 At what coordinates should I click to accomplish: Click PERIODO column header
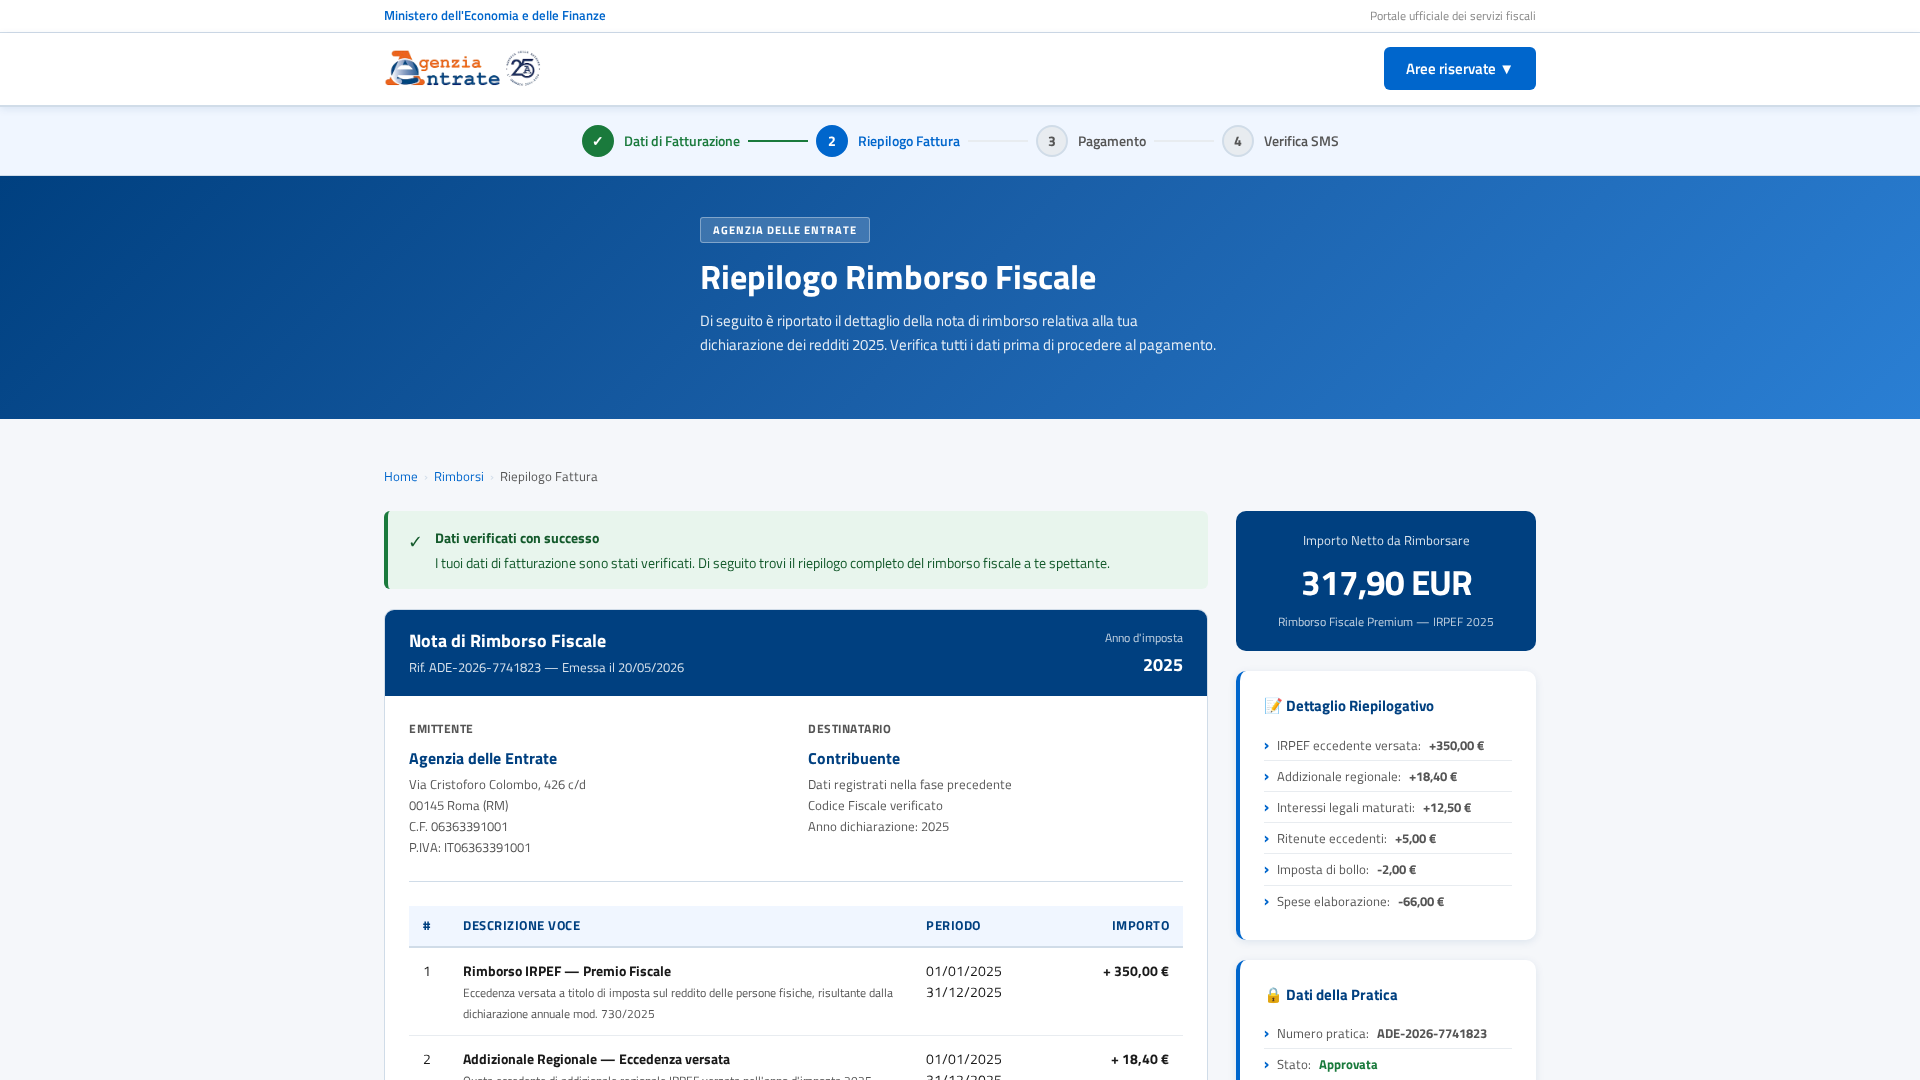(x=953, y=926)
